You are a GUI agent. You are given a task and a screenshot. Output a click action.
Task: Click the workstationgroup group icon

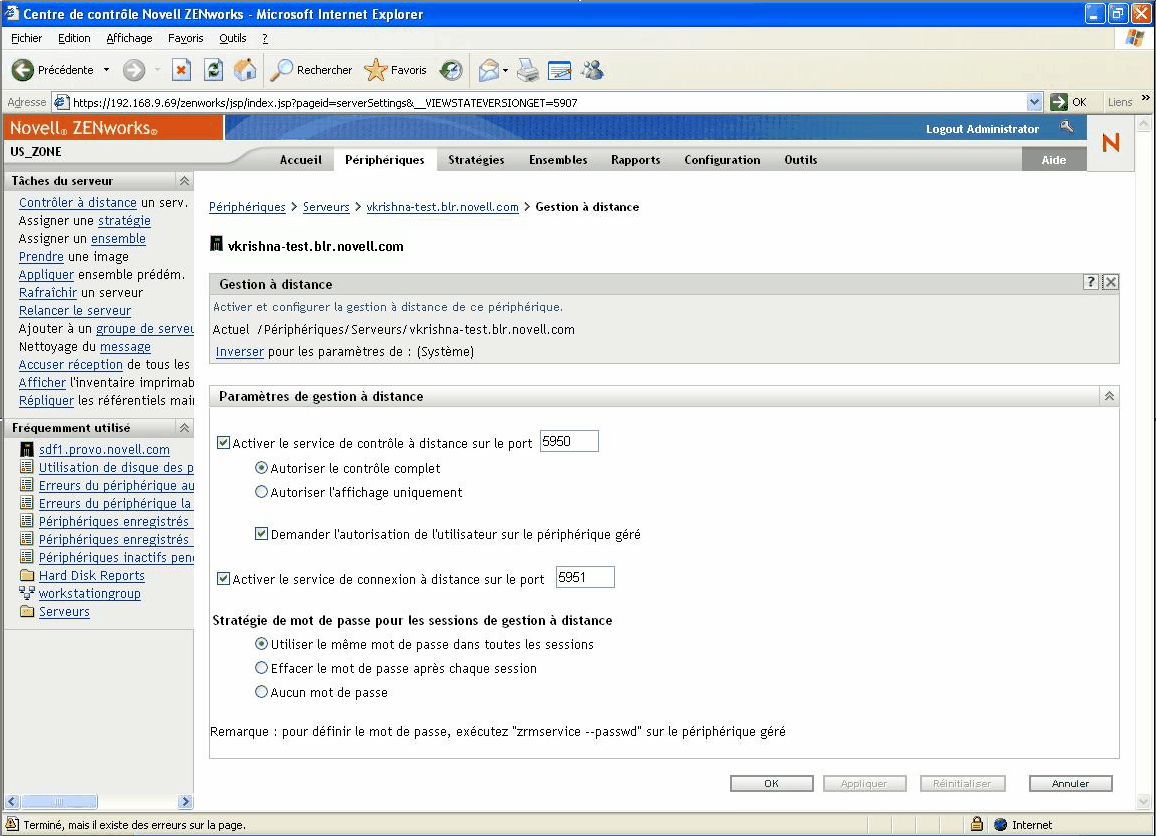click(x=28, y=592)
